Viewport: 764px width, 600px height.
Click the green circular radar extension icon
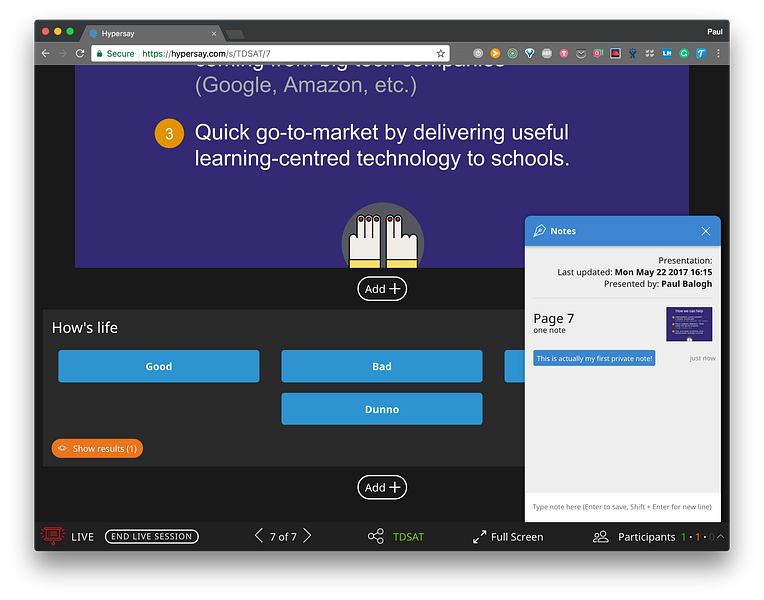[x=513, y=54]
